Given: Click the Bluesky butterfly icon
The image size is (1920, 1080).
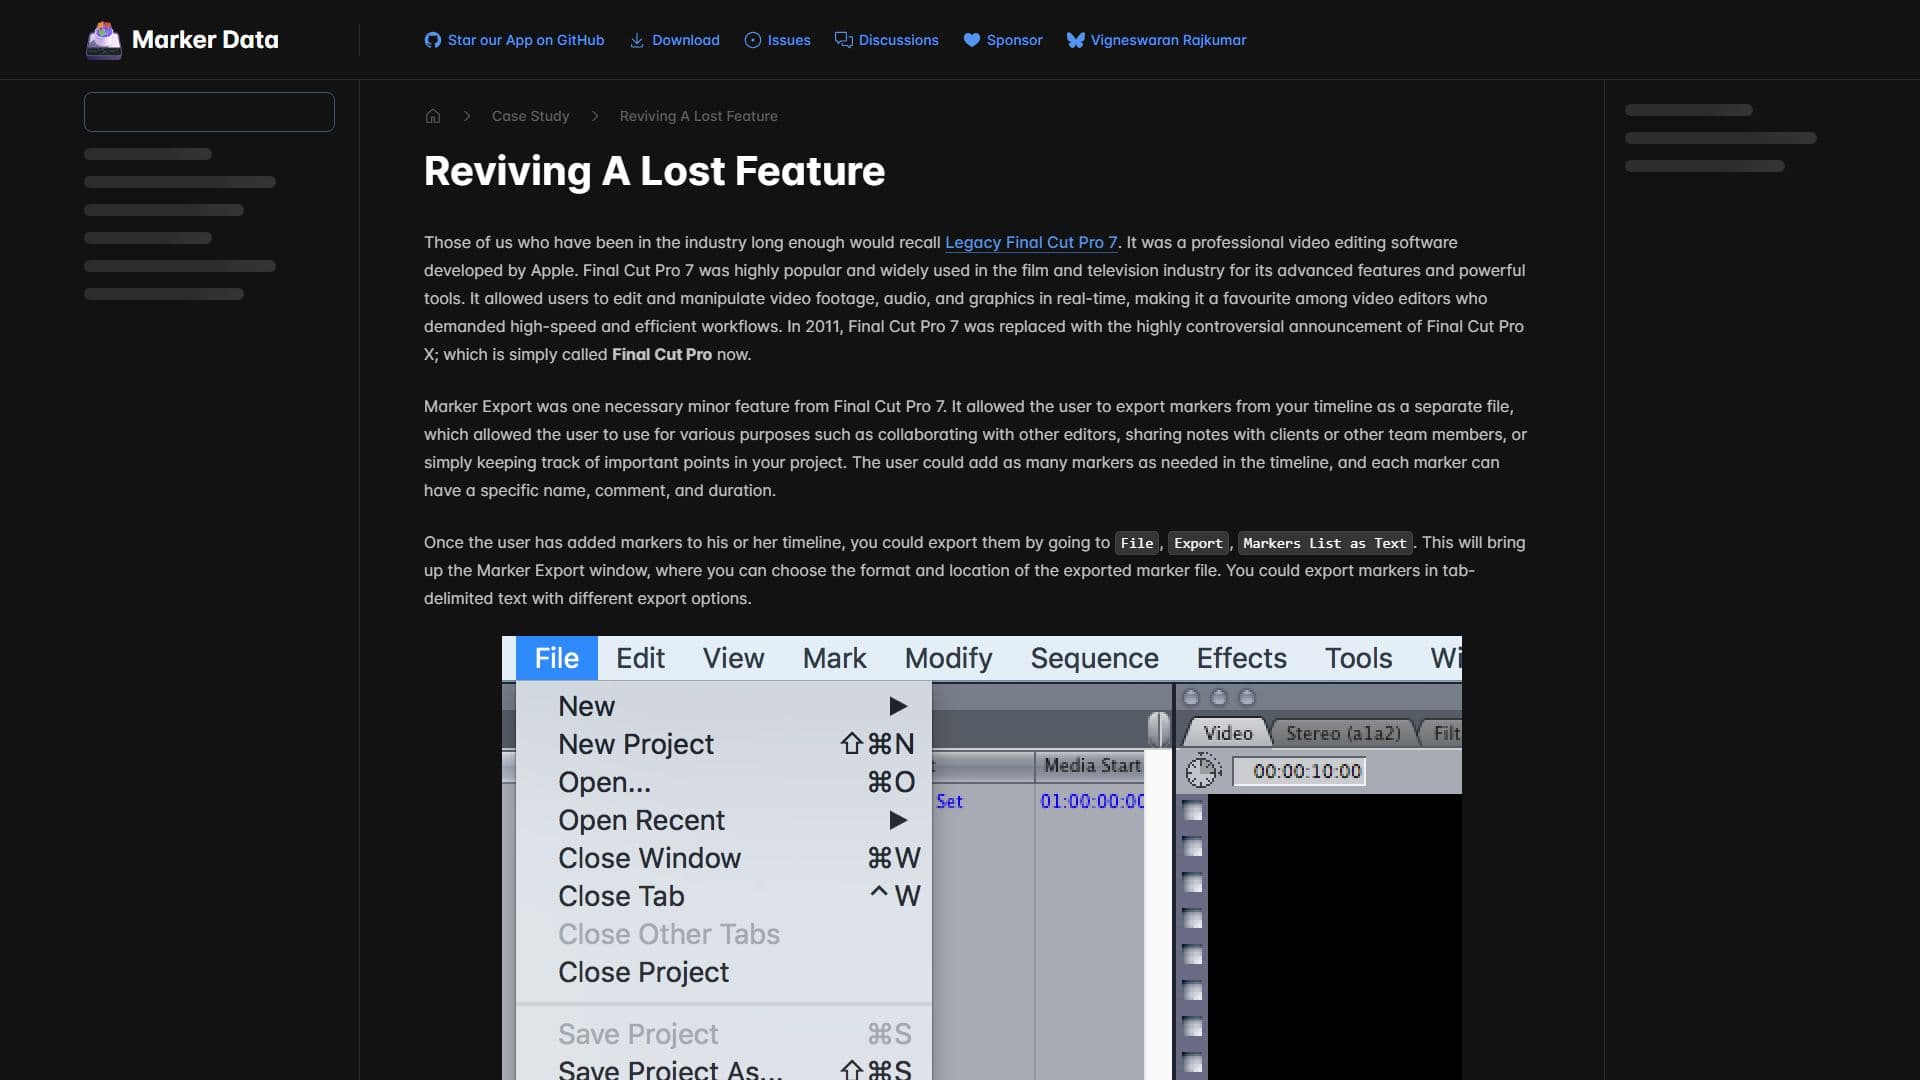Looking at the screenshot, I should click(x=1076, y=40).
